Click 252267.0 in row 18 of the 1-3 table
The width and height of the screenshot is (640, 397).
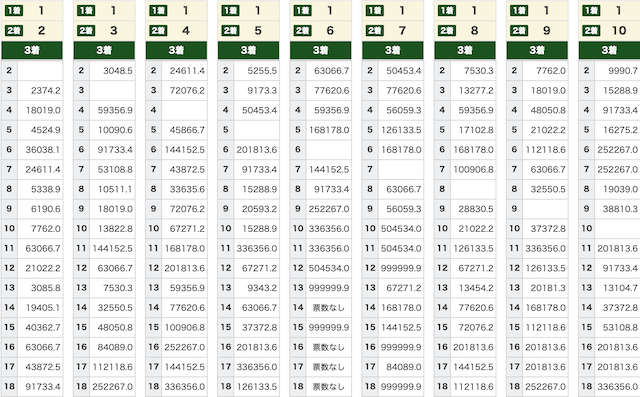tap(113, 386)
